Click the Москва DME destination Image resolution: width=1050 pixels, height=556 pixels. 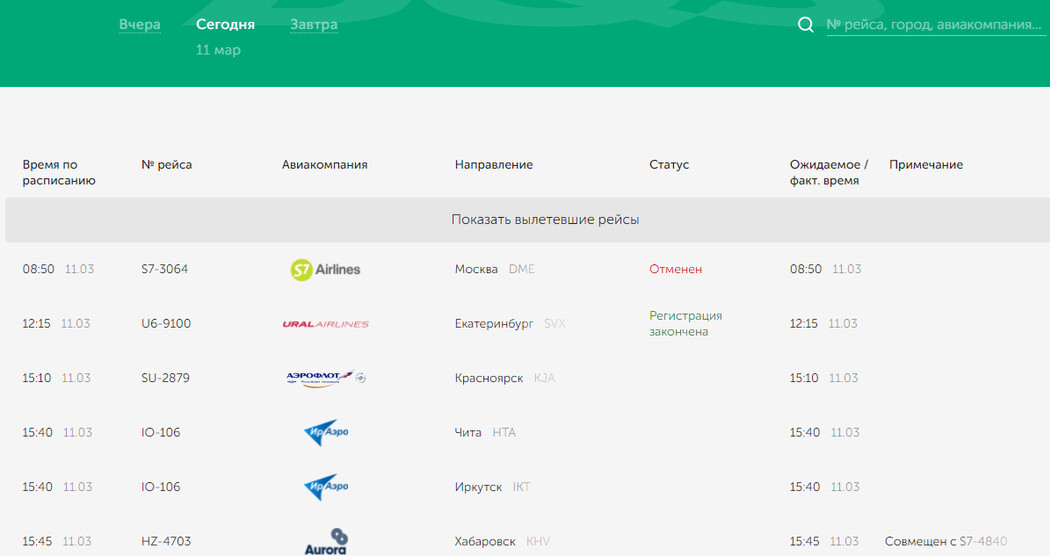(494, 270)
